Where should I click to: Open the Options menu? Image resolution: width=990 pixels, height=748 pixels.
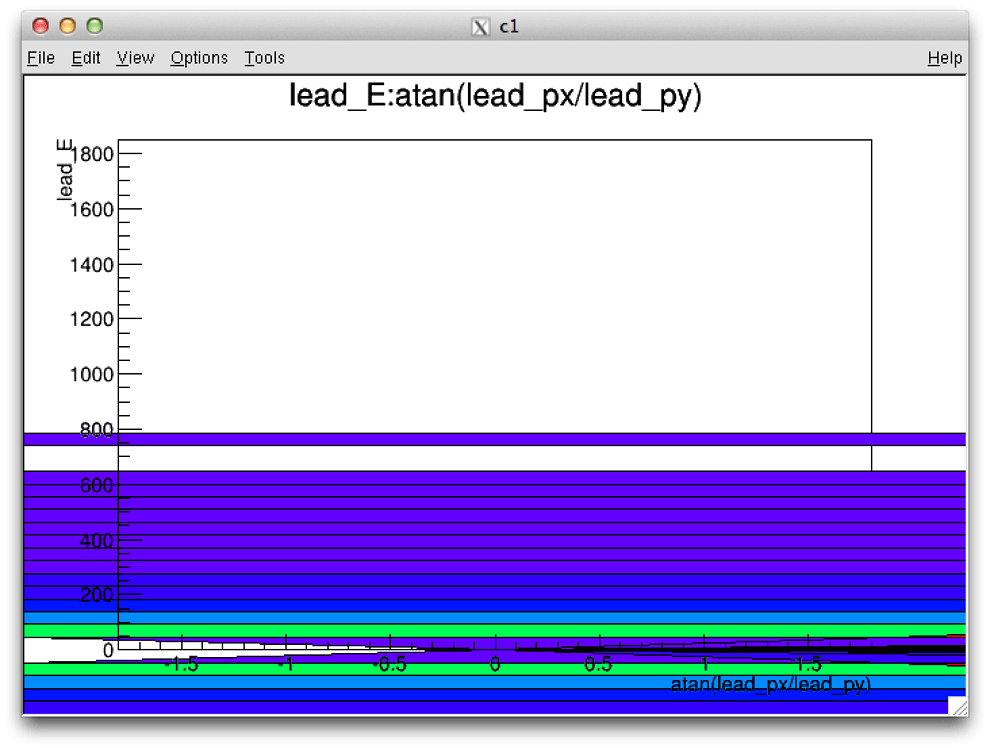click(x=198, y=57)
